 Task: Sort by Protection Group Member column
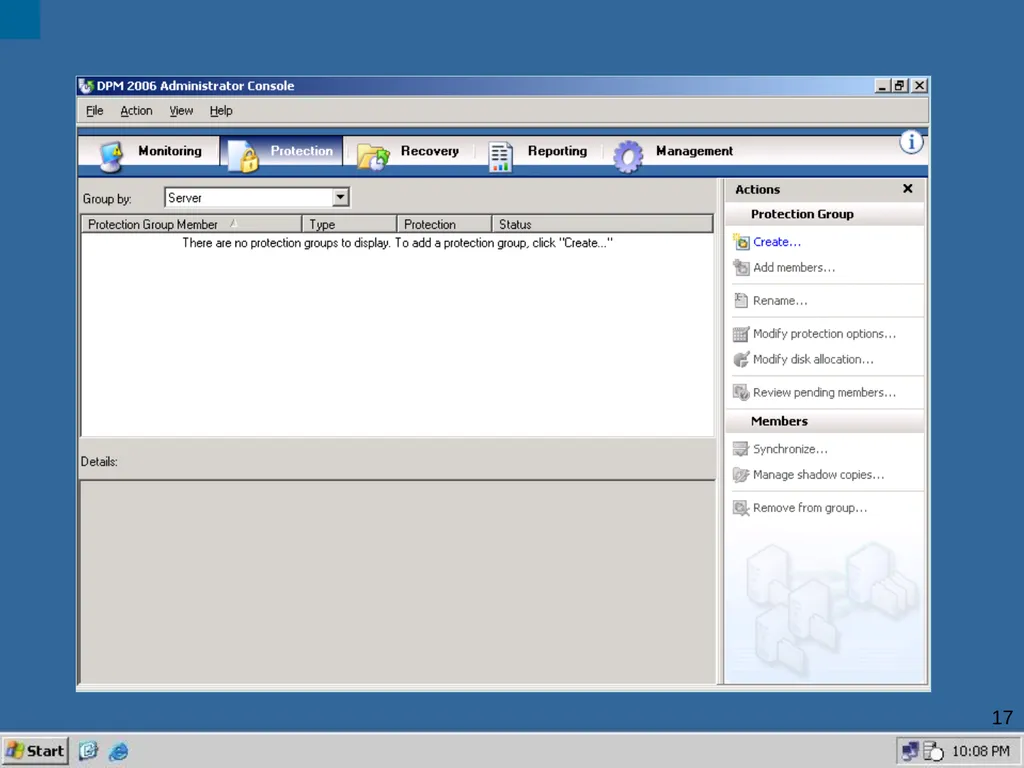[x=191, y=224]
